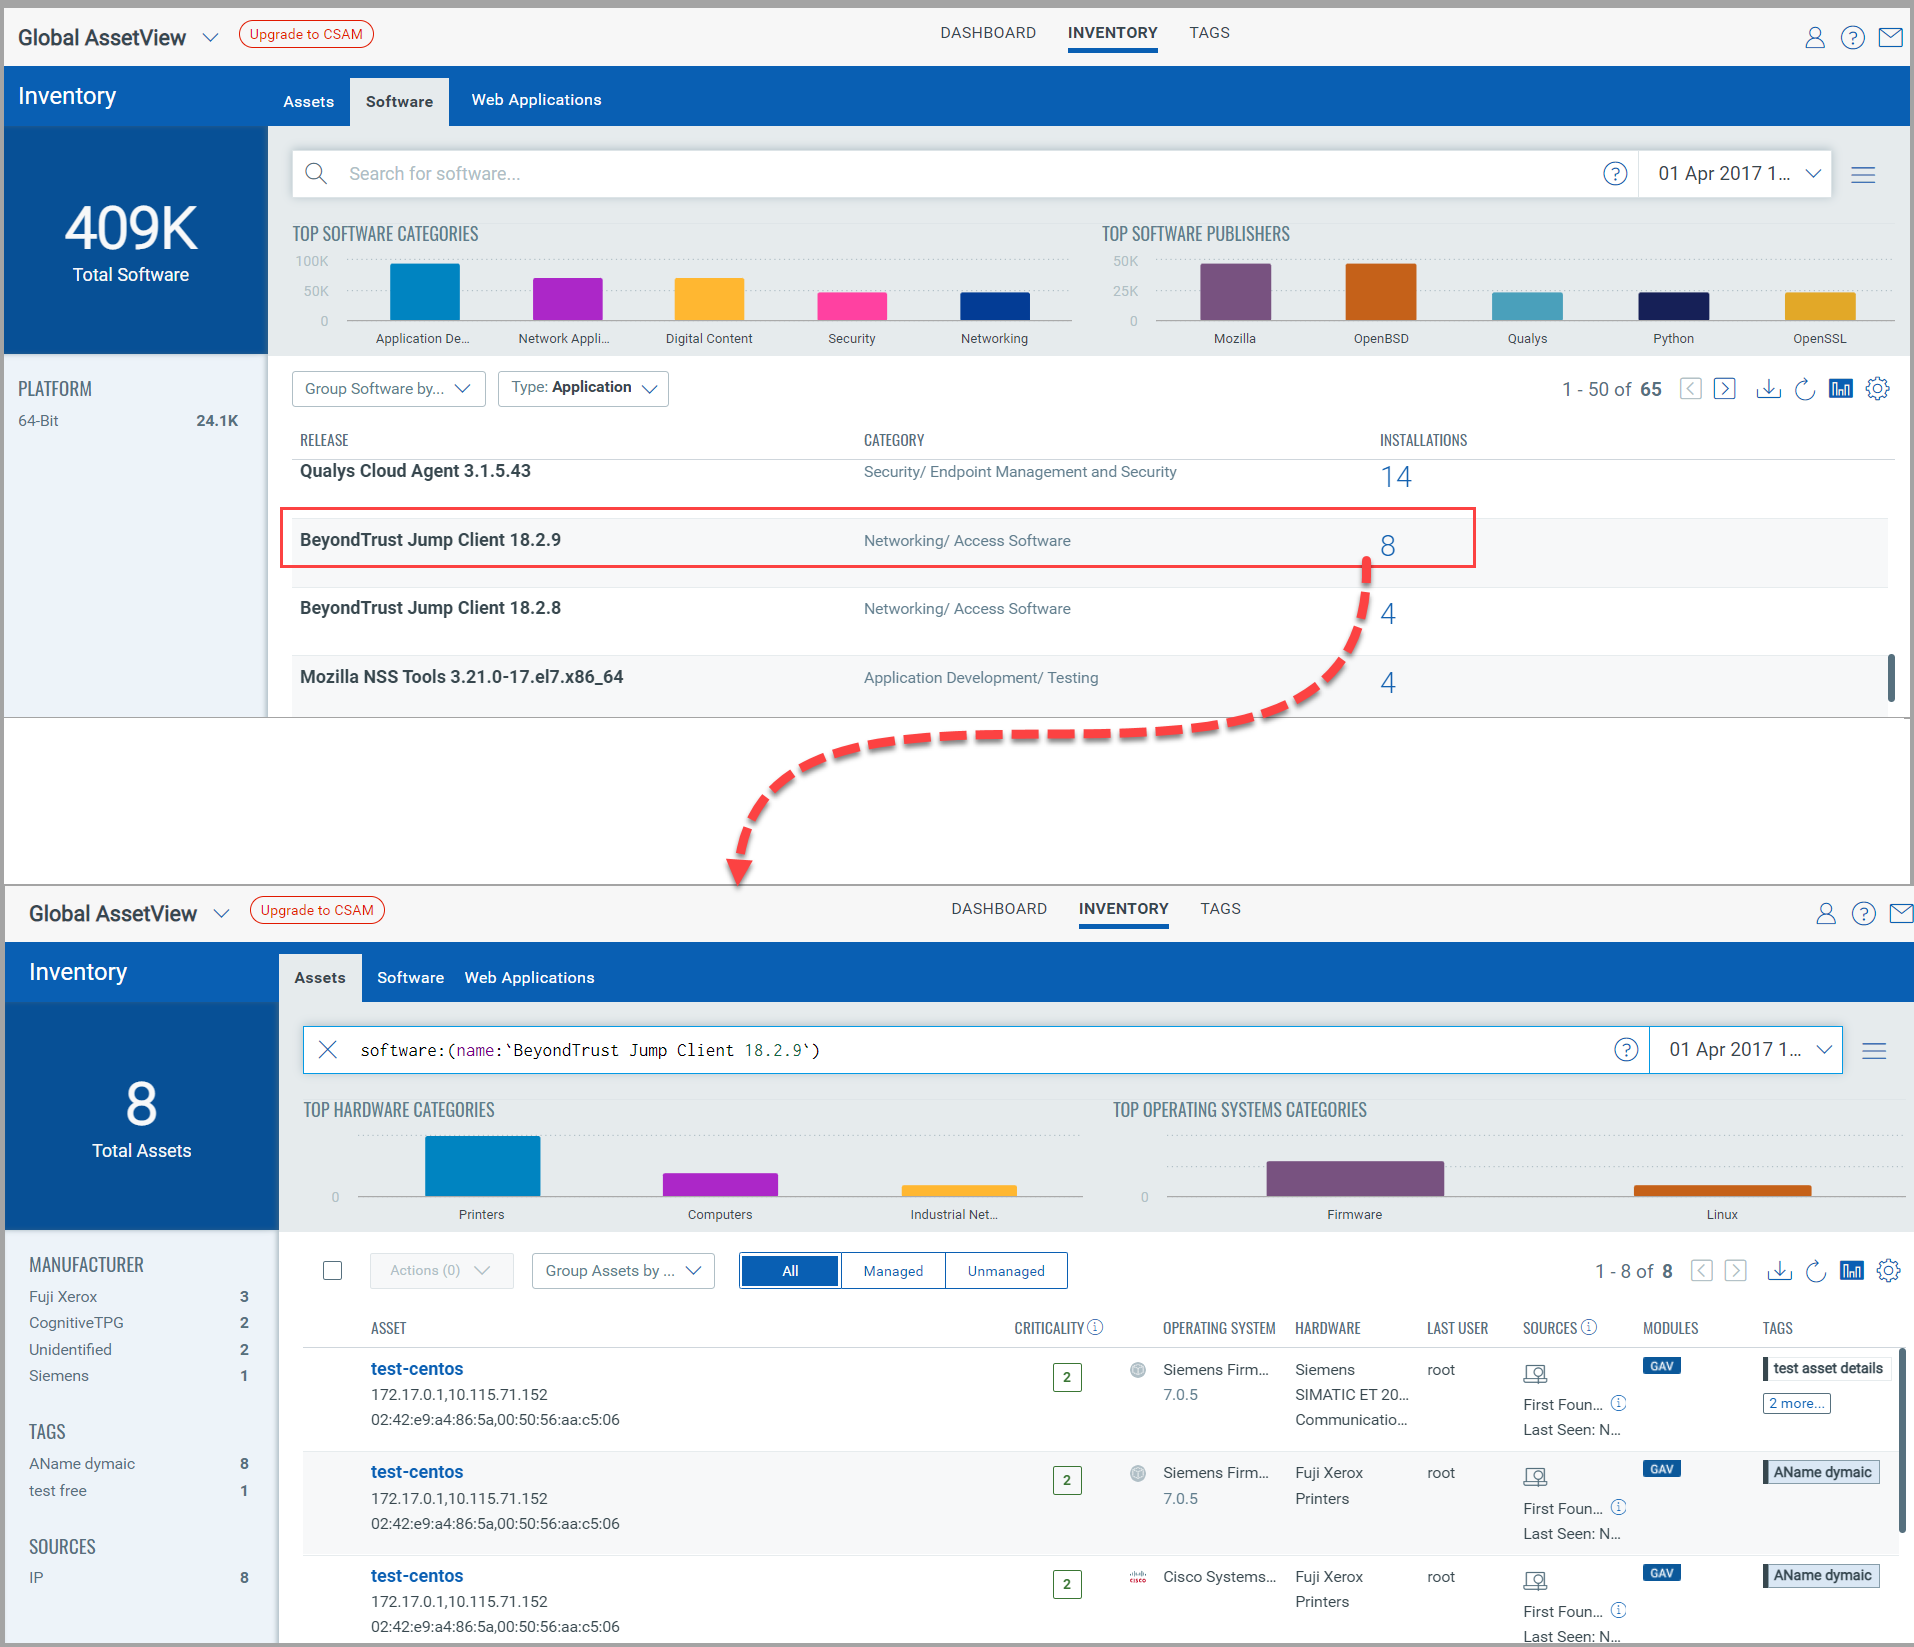The width and height of the screenshot is (1914, 1647).
Task: Open user profile icon in top header
Action: coord(1815,38)
